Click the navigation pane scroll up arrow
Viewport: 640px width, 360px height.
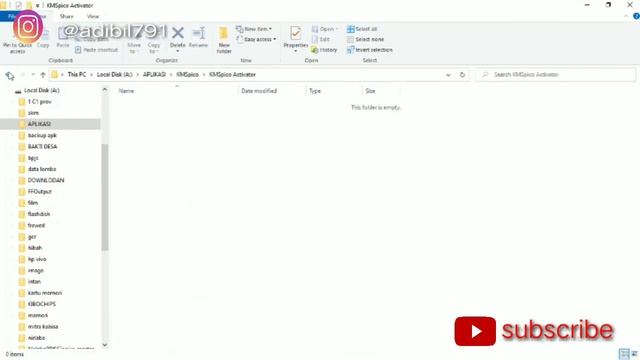point(105,89)
